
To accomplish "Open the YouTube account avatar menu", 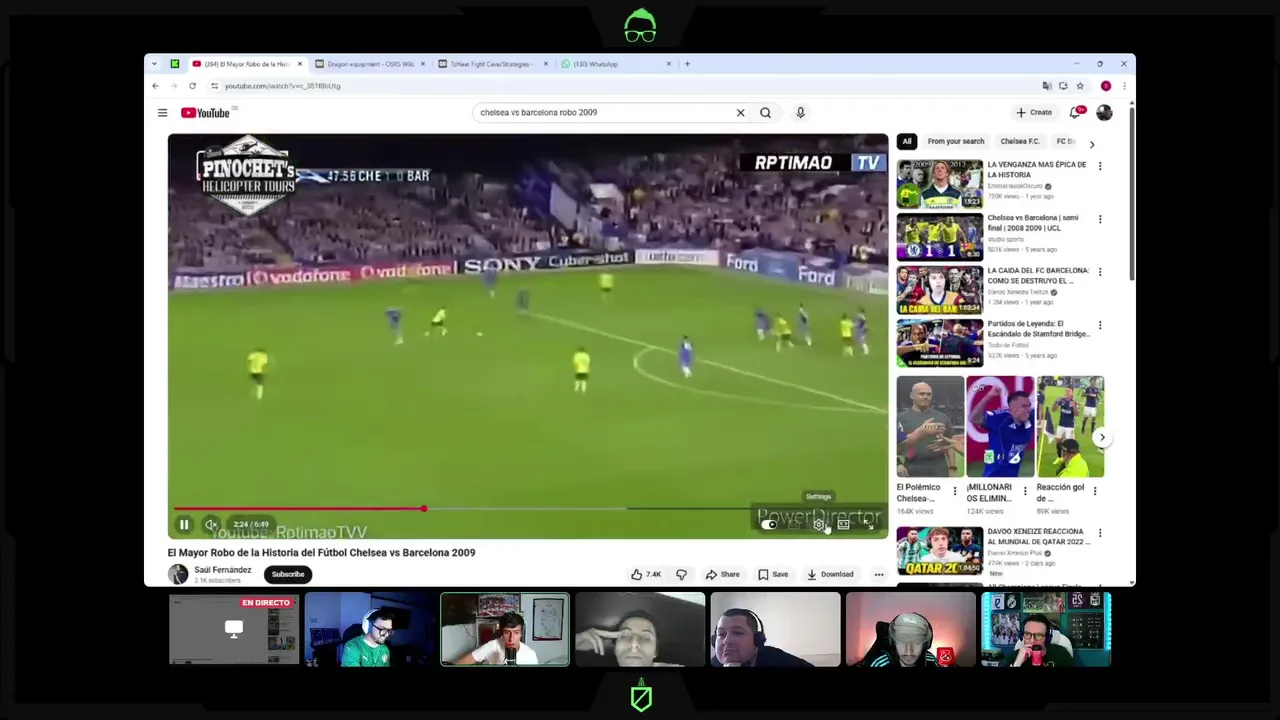I will pos(1104,113).
